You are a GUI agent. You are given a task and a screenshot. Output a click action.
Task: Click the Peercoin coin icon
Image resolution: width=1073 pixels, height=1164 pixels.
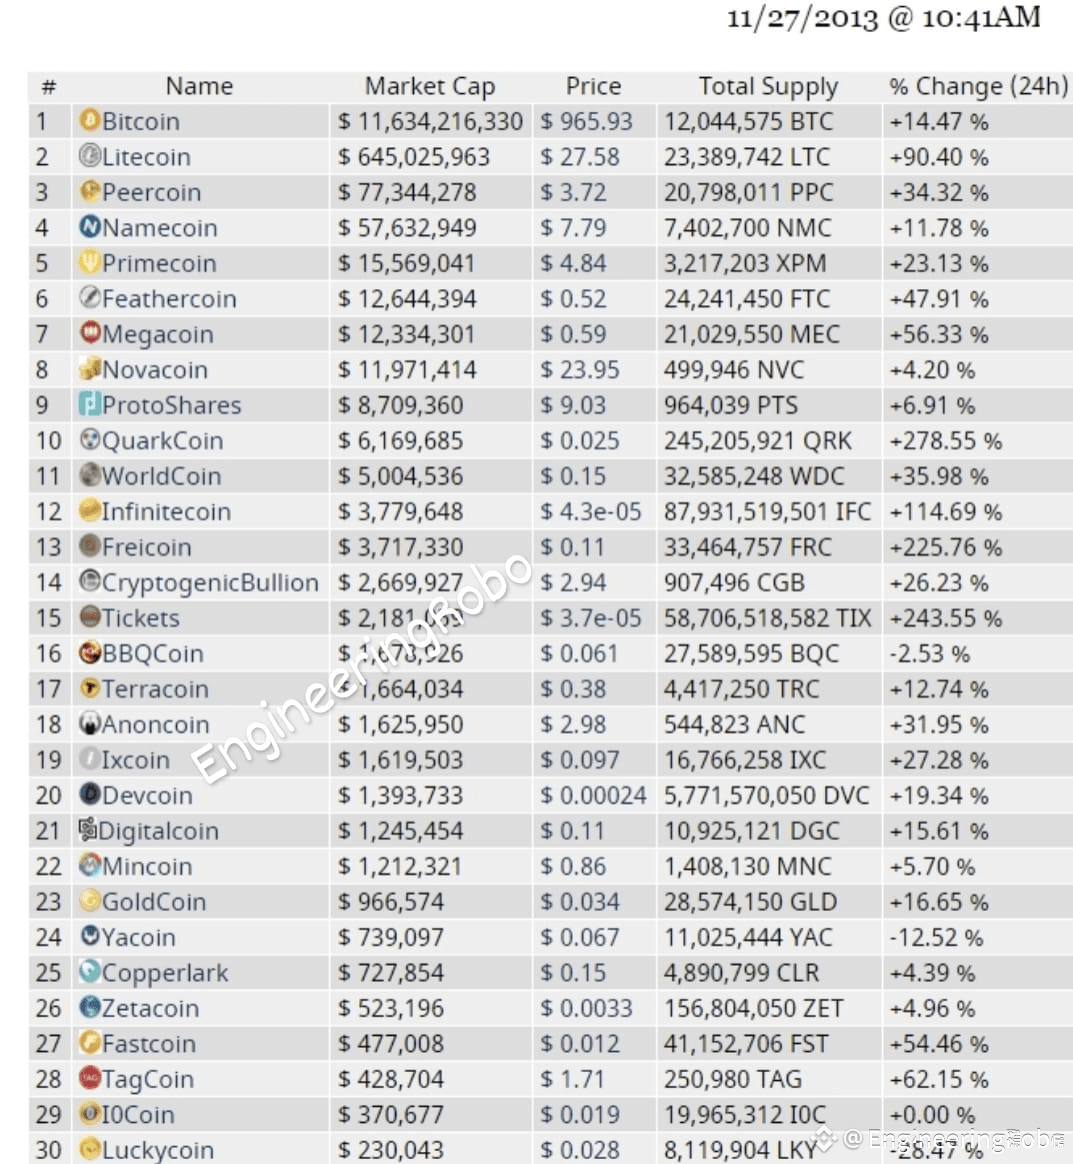[x=90, y=192]
